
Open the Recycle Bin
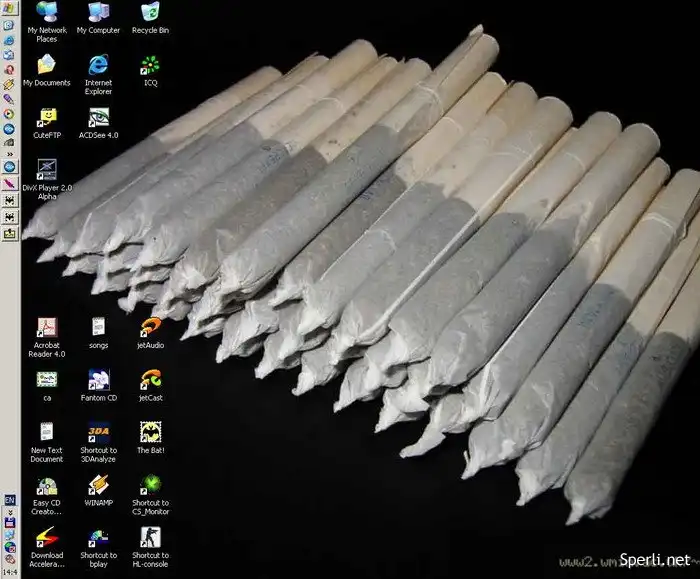click(150, 14)
